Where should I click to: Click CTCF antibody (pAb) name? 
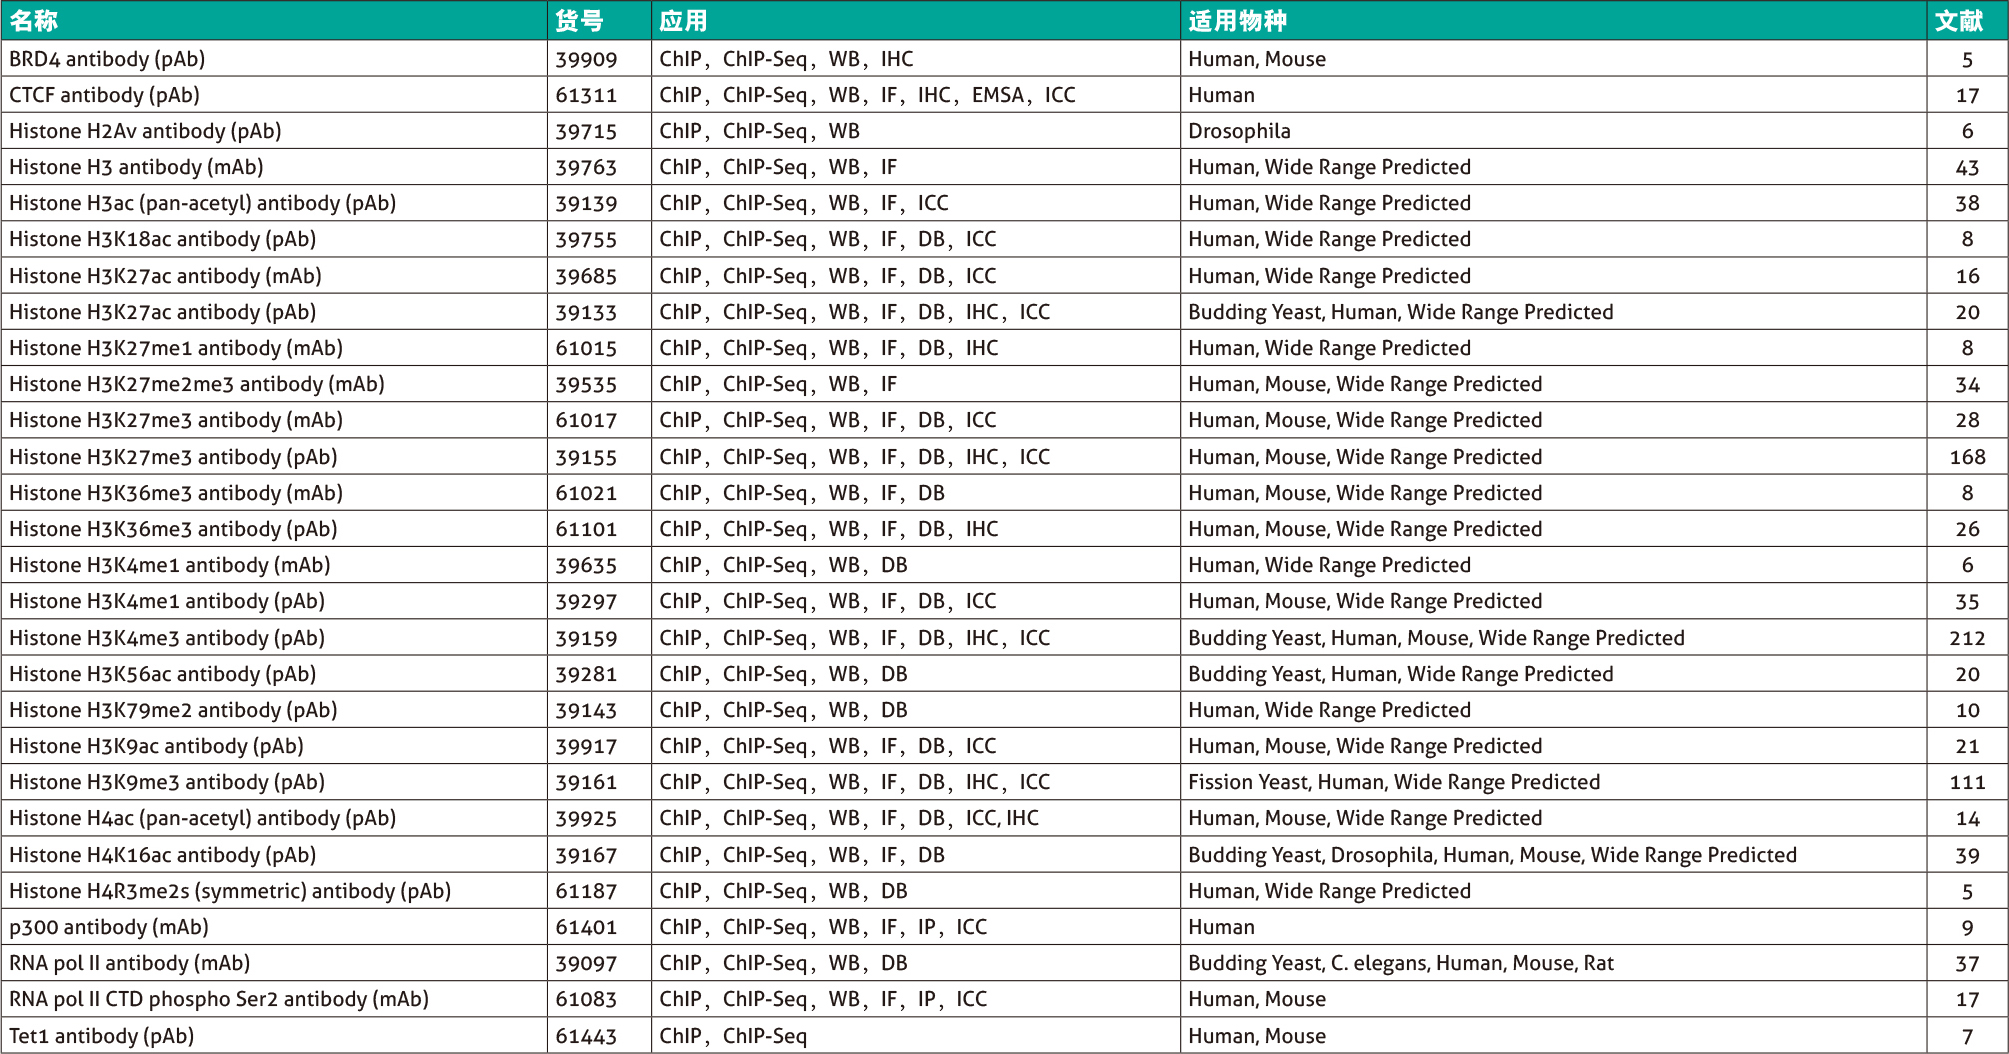pyautogui.click(x=104, y=95)
